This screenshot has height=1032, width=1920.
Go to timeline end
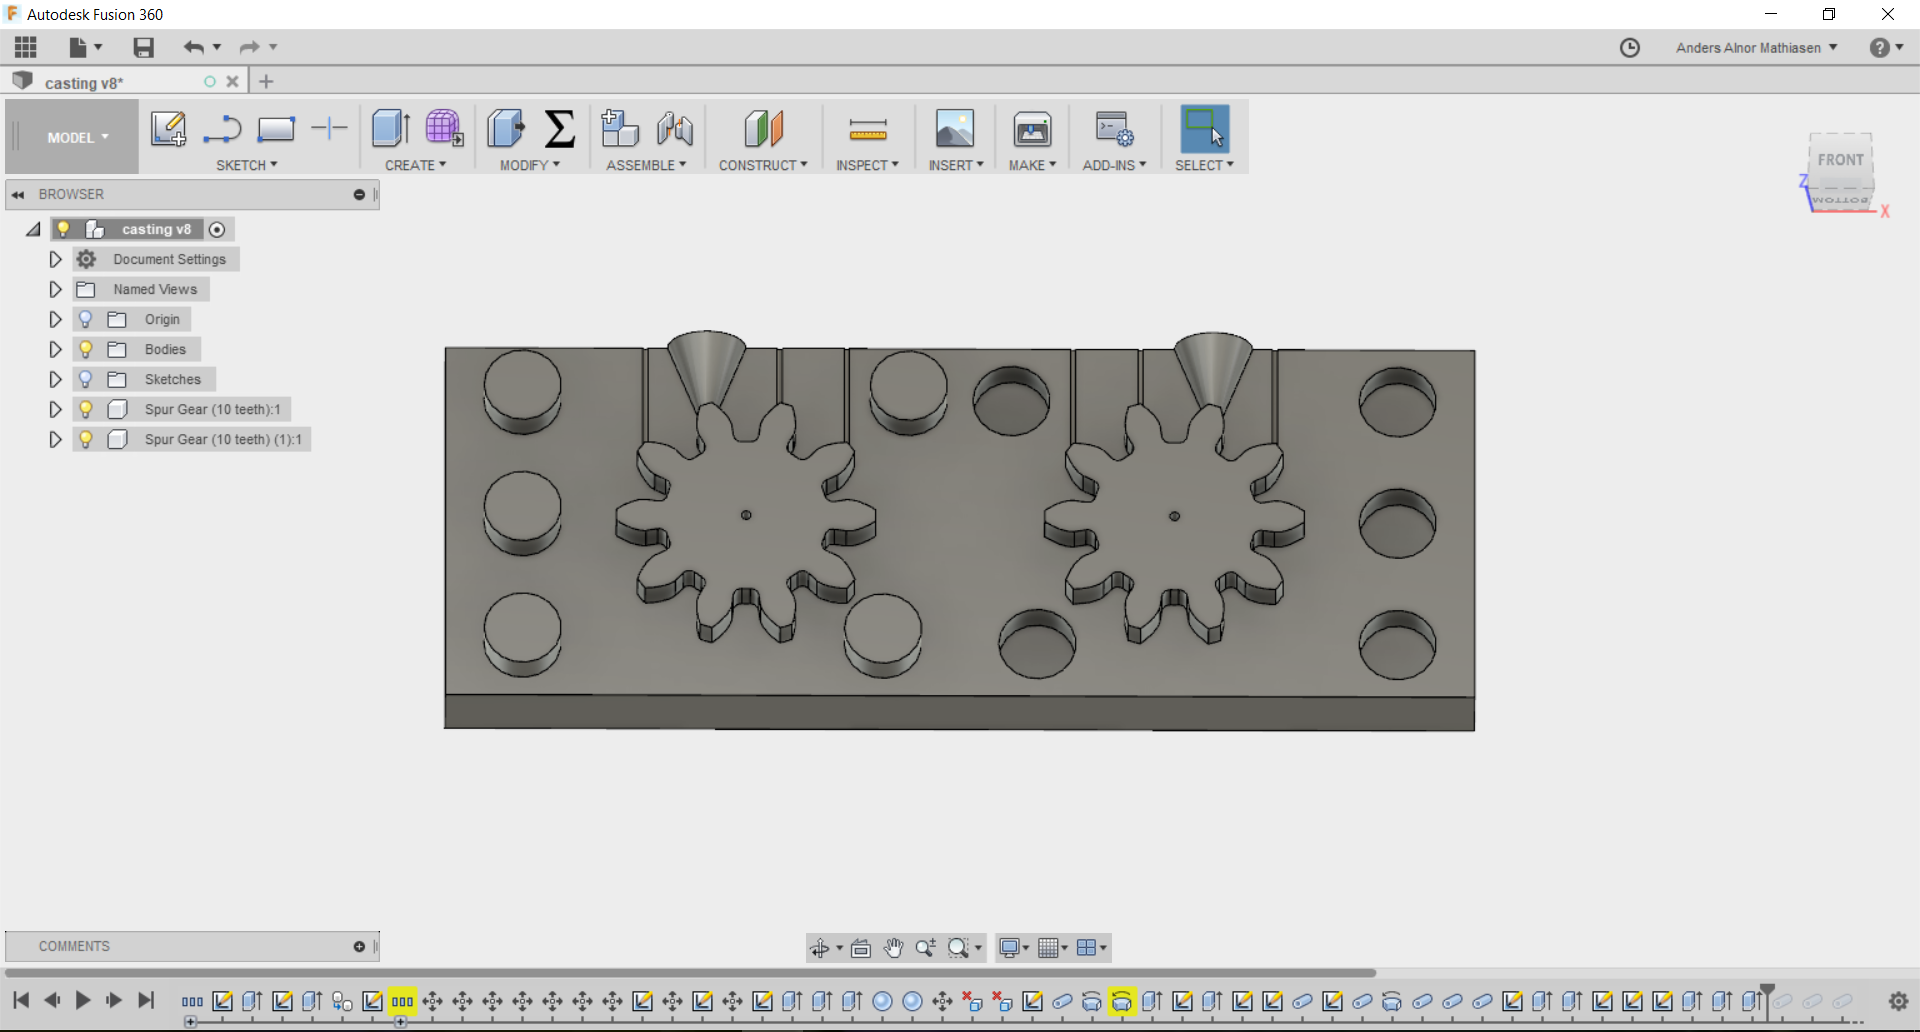pyautogui.click(x=146, y=1000)
